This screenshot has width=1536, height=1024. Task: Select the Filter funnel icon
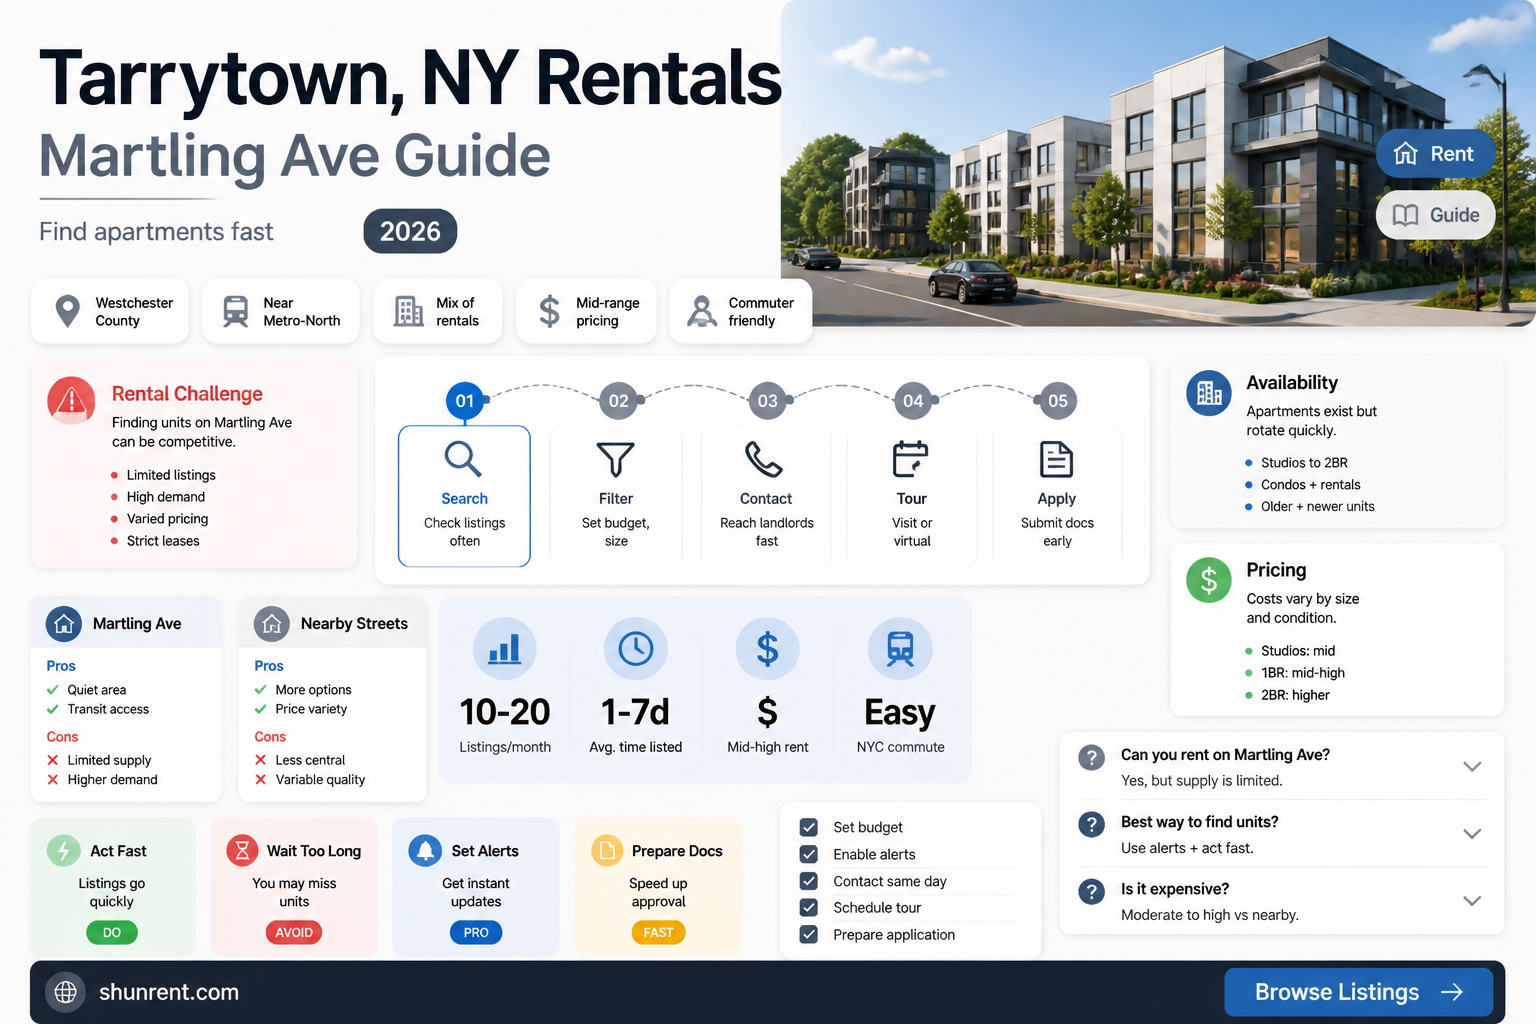[616, 459]
